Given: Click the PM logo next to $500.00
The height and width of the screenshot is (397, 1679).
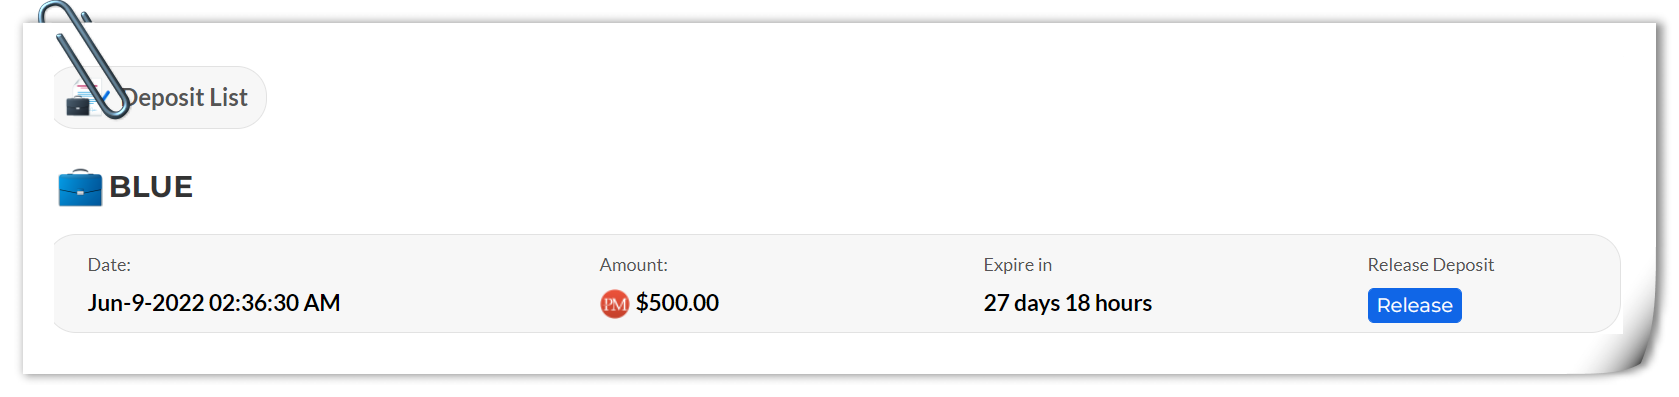Looking at the screenshot, I should [614, 303].
